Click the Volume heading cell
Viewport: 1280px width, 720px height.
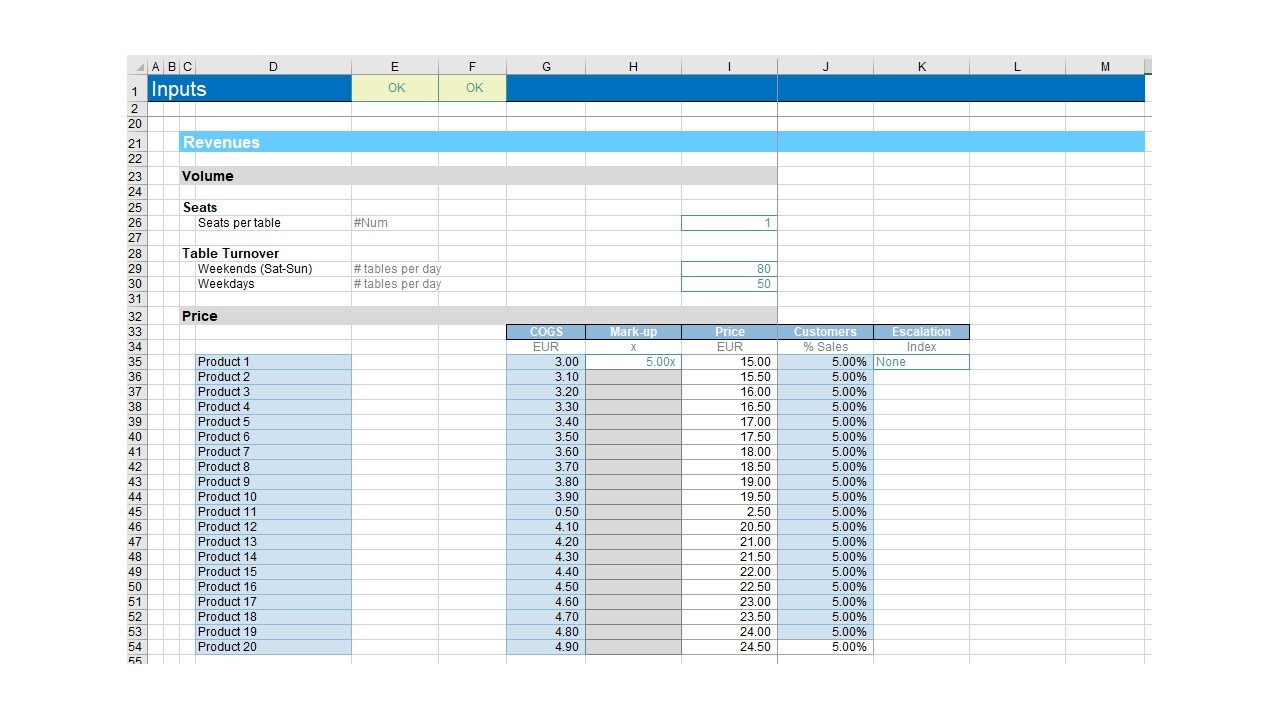click(x=478, y=176)
